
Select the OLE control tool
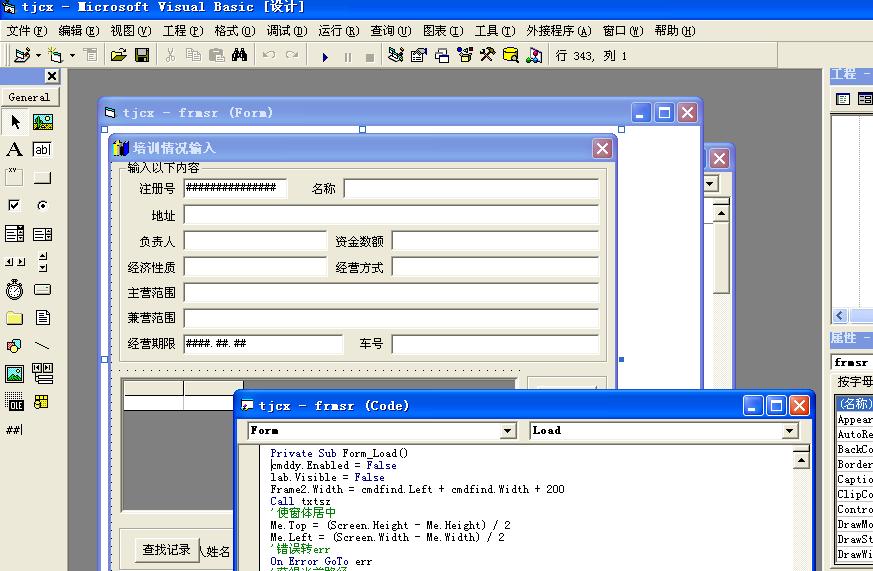pos(15,402)
